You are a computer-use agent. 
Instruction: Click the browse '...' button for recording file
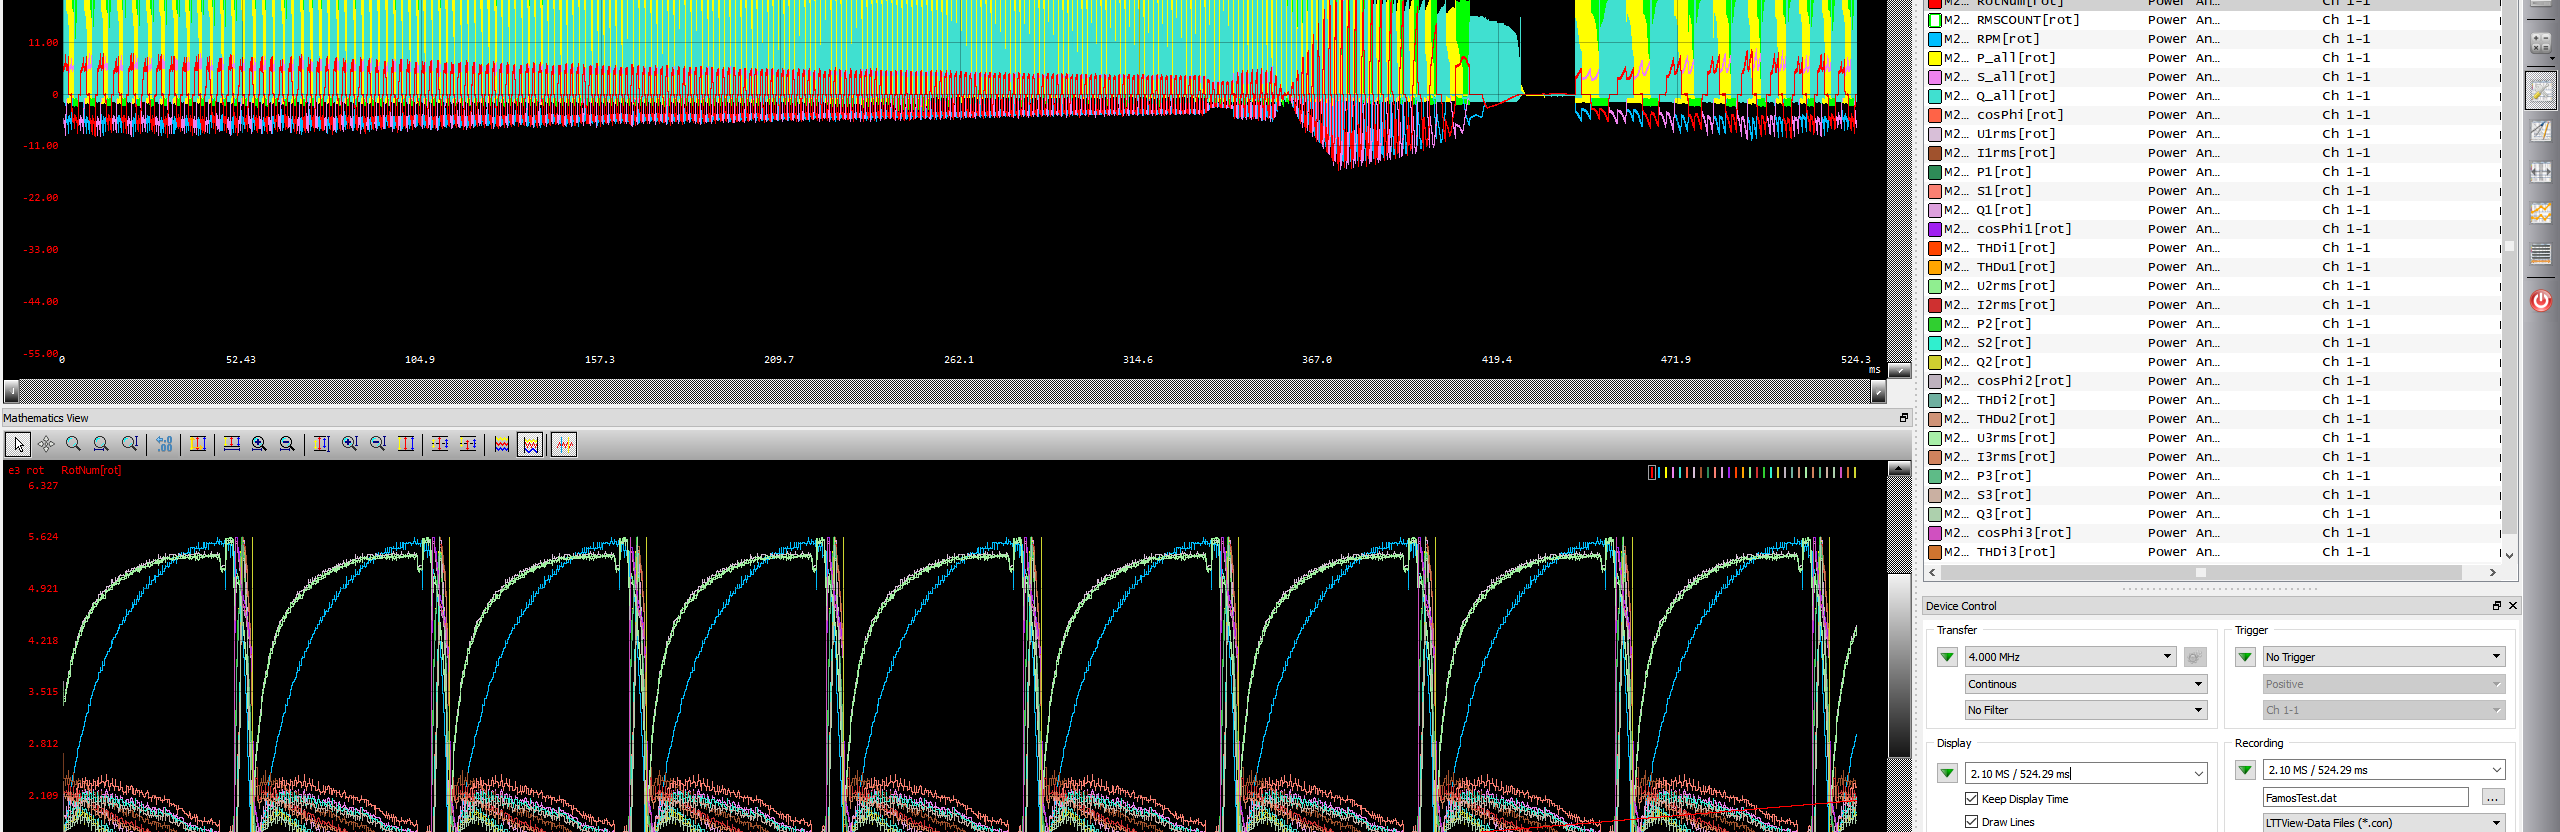click(2492, 798)
